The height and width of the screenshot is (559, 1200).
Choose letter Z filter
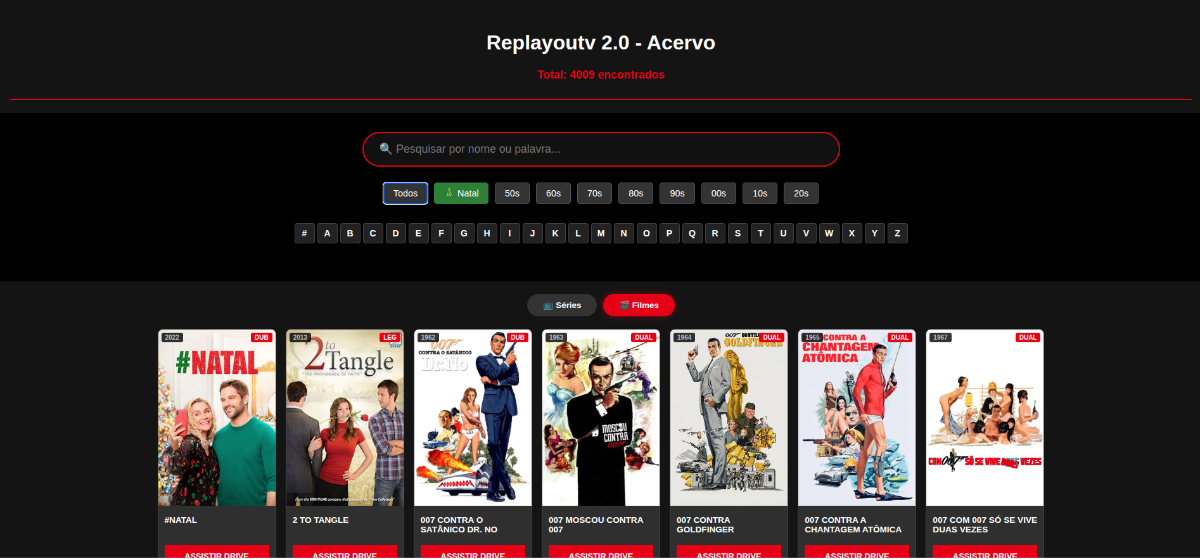[898, 233]
